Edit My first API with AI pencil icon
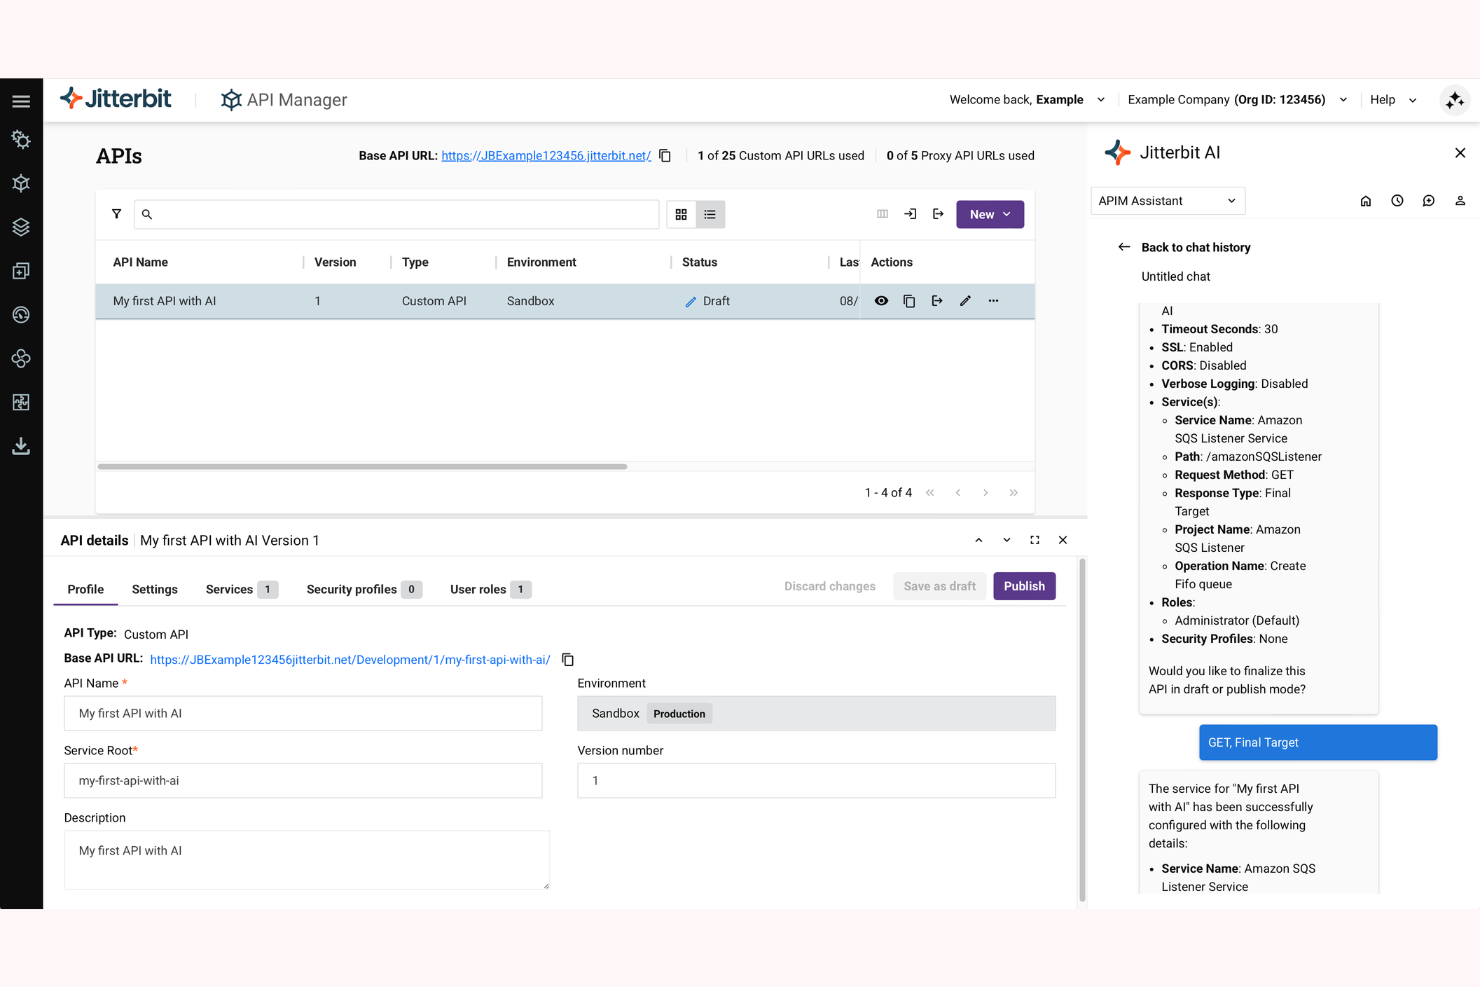The width and height of the screenshot is (1480, 987). [965, 301]
